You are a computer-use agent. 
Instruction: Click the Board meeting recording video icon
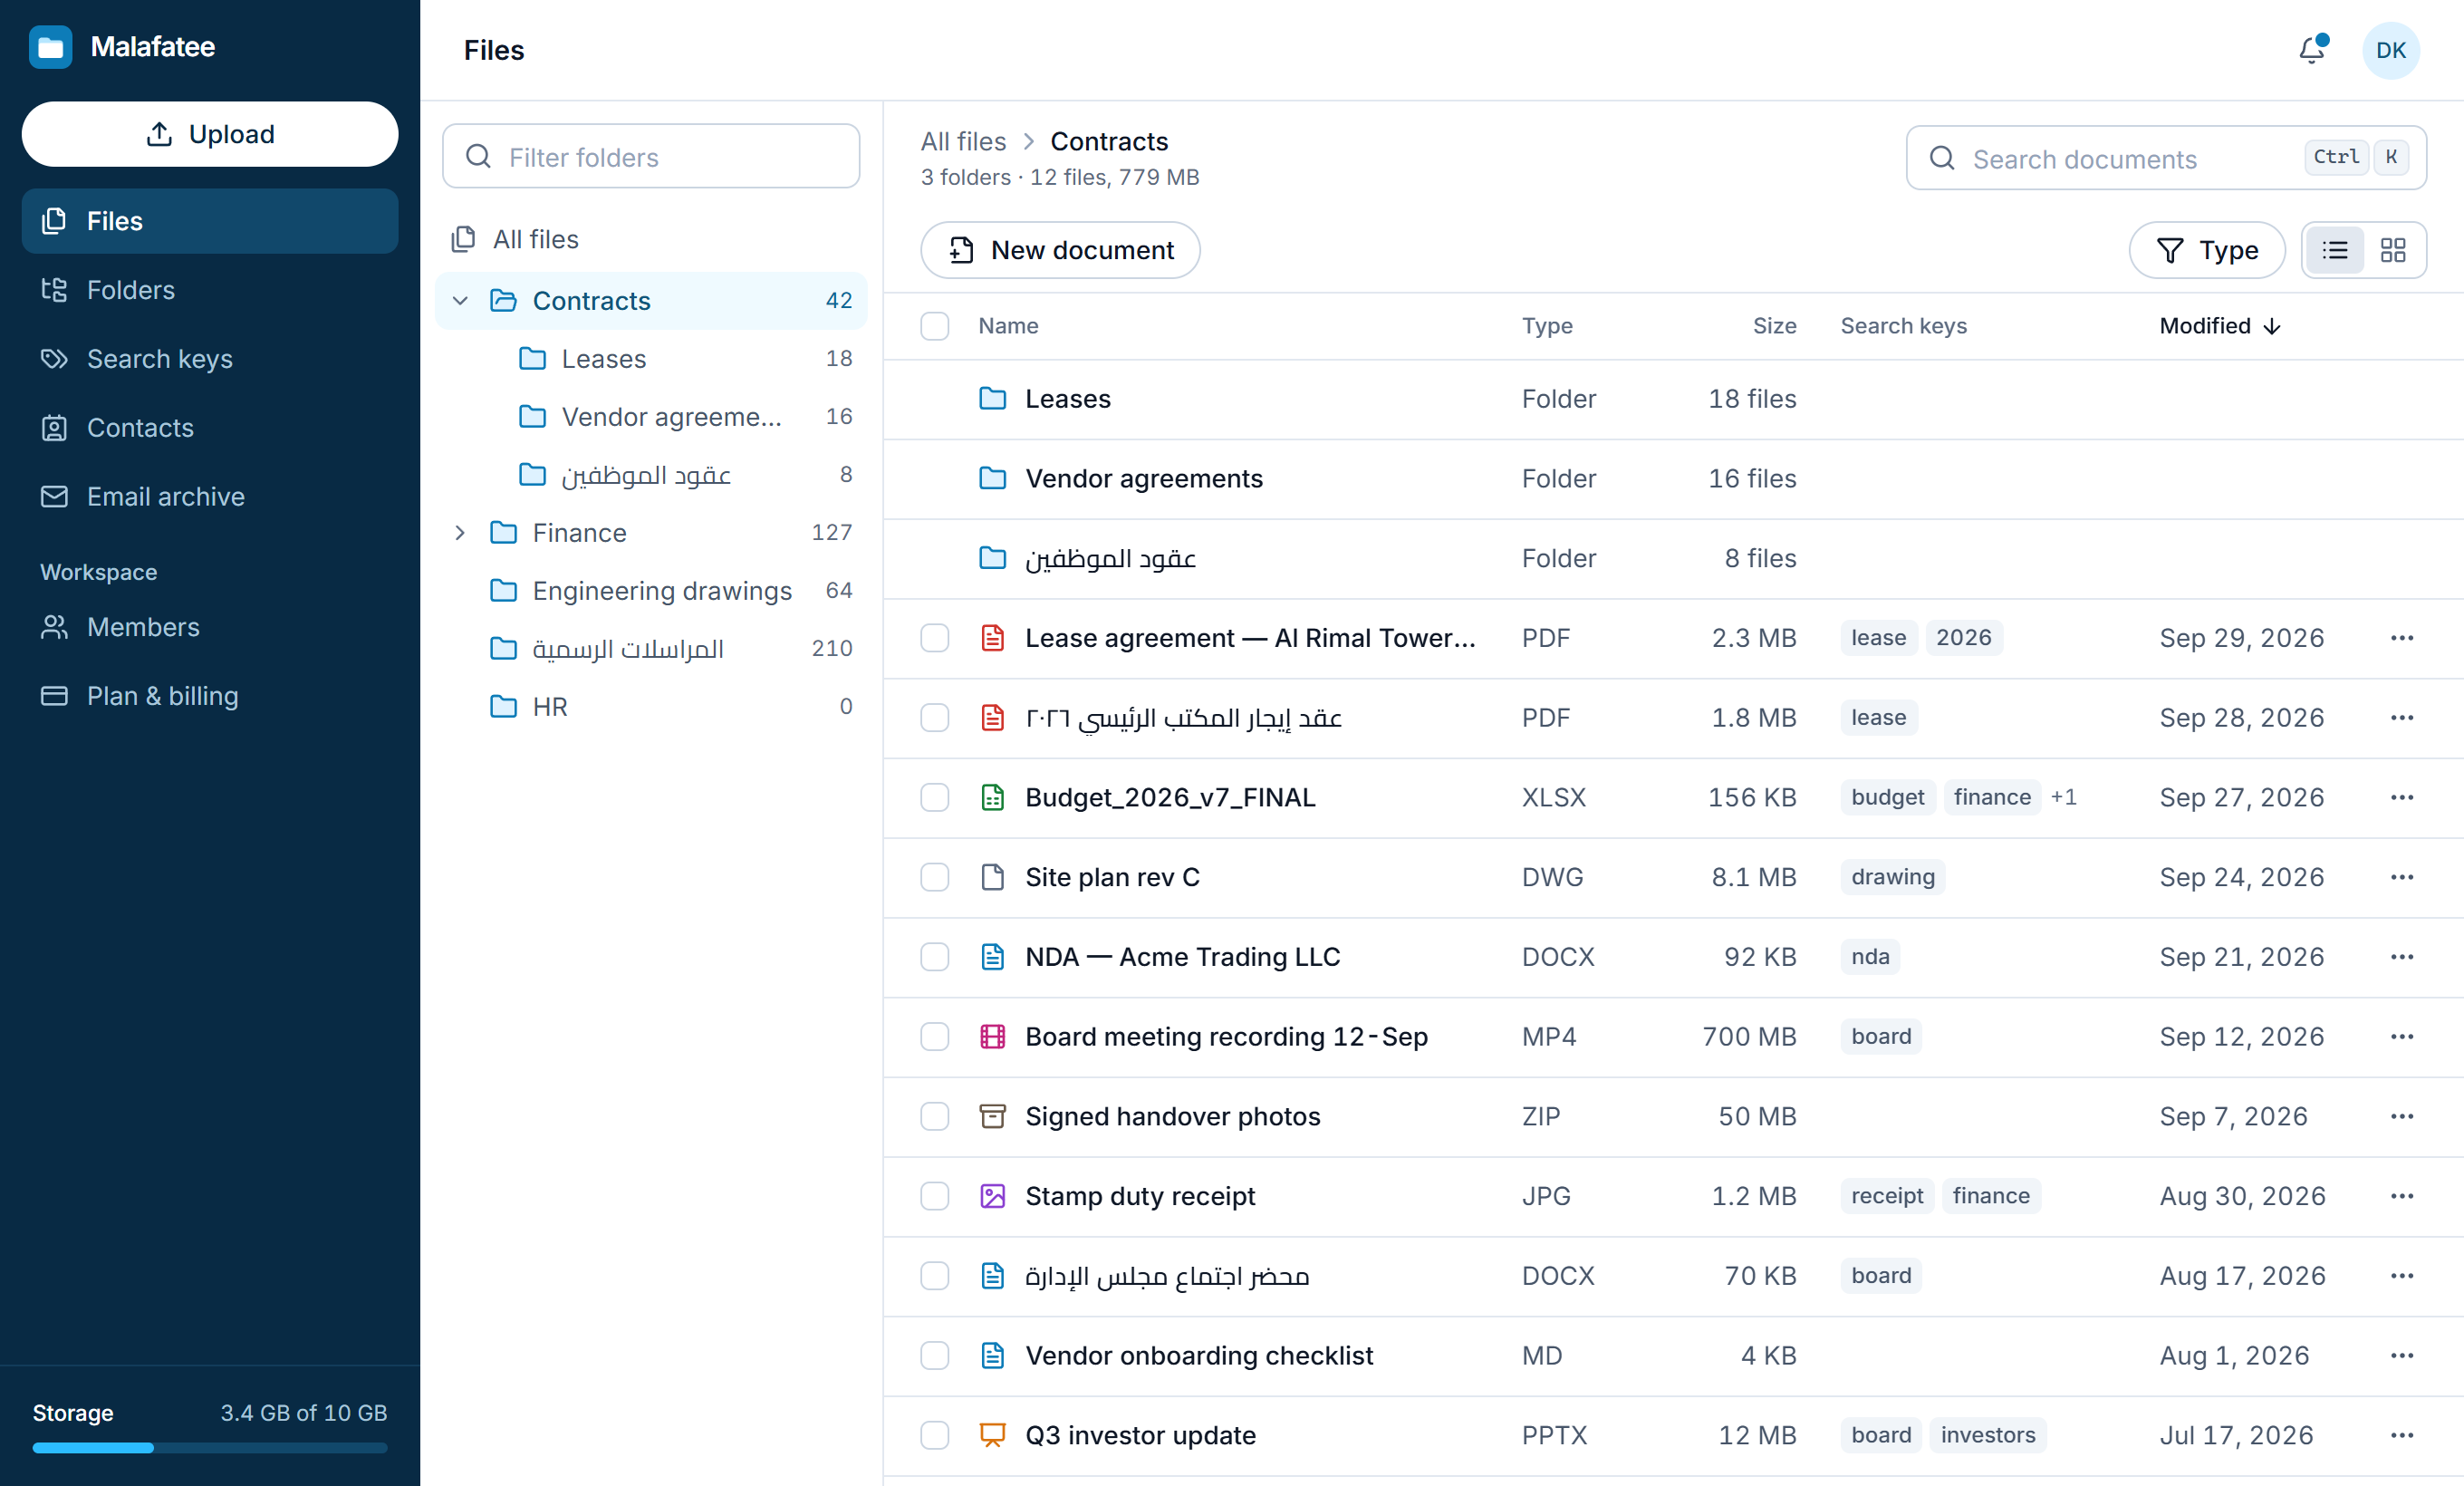[992, 1036]
